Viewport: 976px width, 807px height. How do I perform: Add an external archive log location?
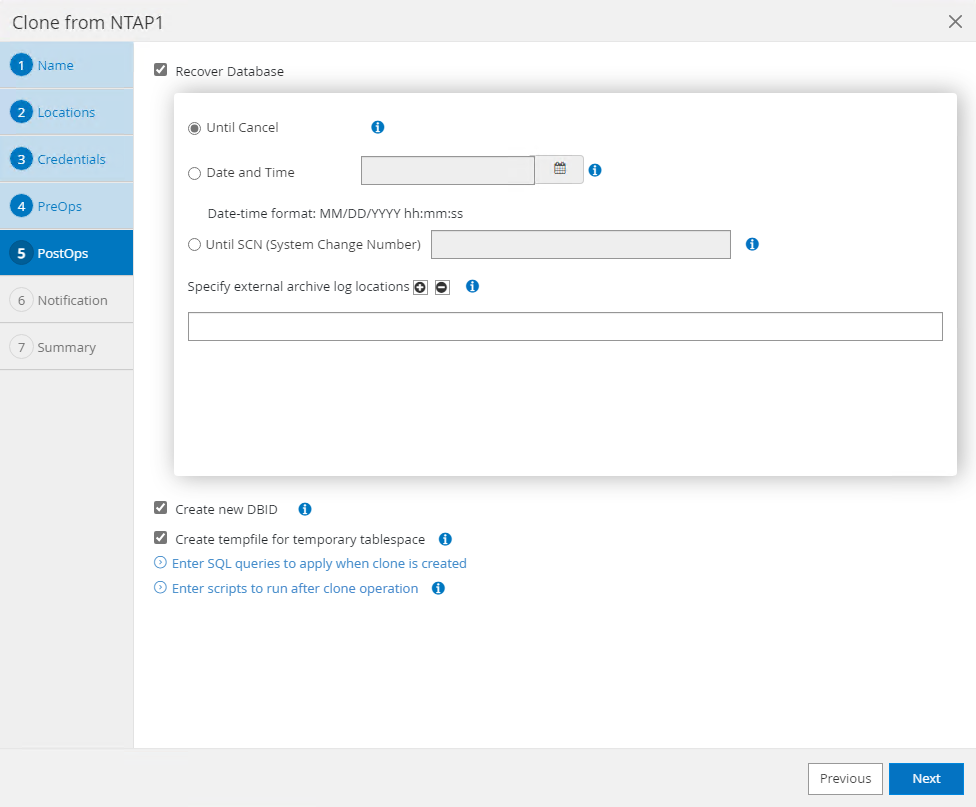[x=420, y=287]
